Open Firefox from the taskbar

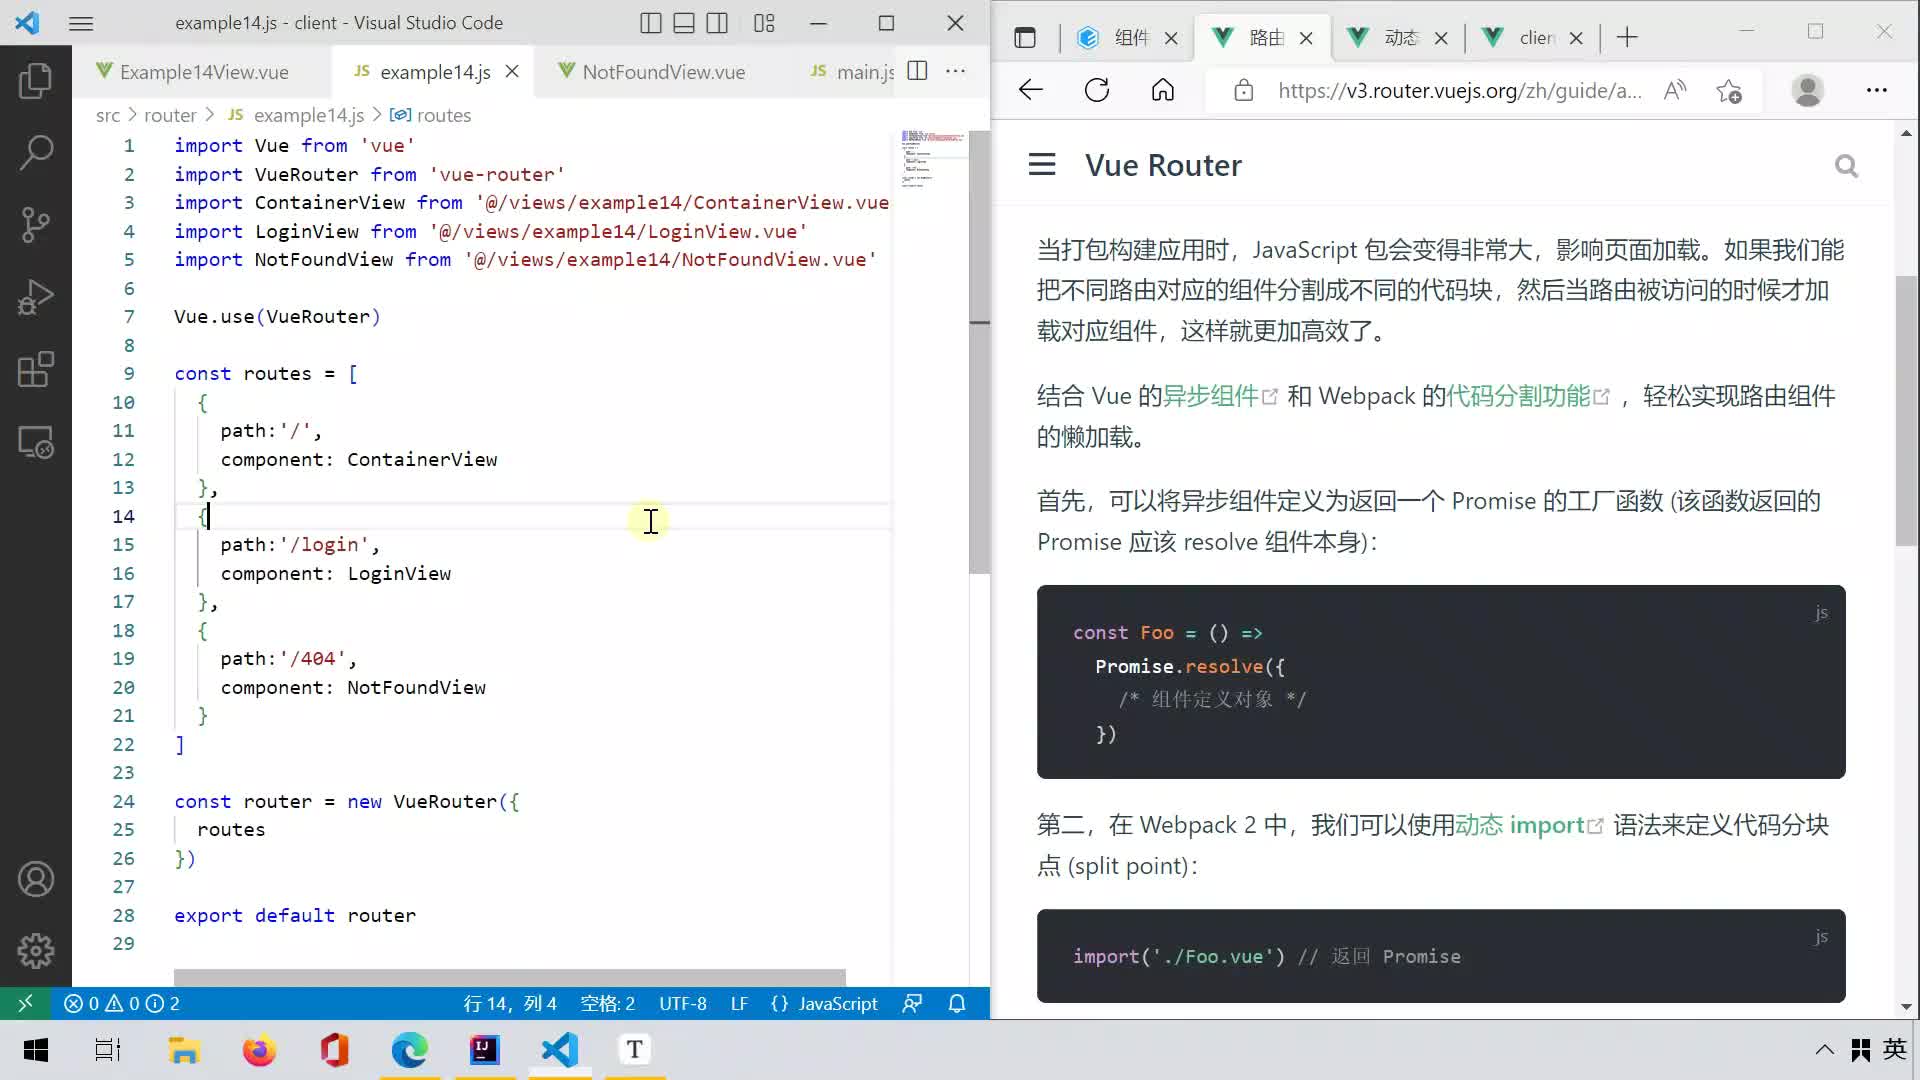pos(259,1050)
